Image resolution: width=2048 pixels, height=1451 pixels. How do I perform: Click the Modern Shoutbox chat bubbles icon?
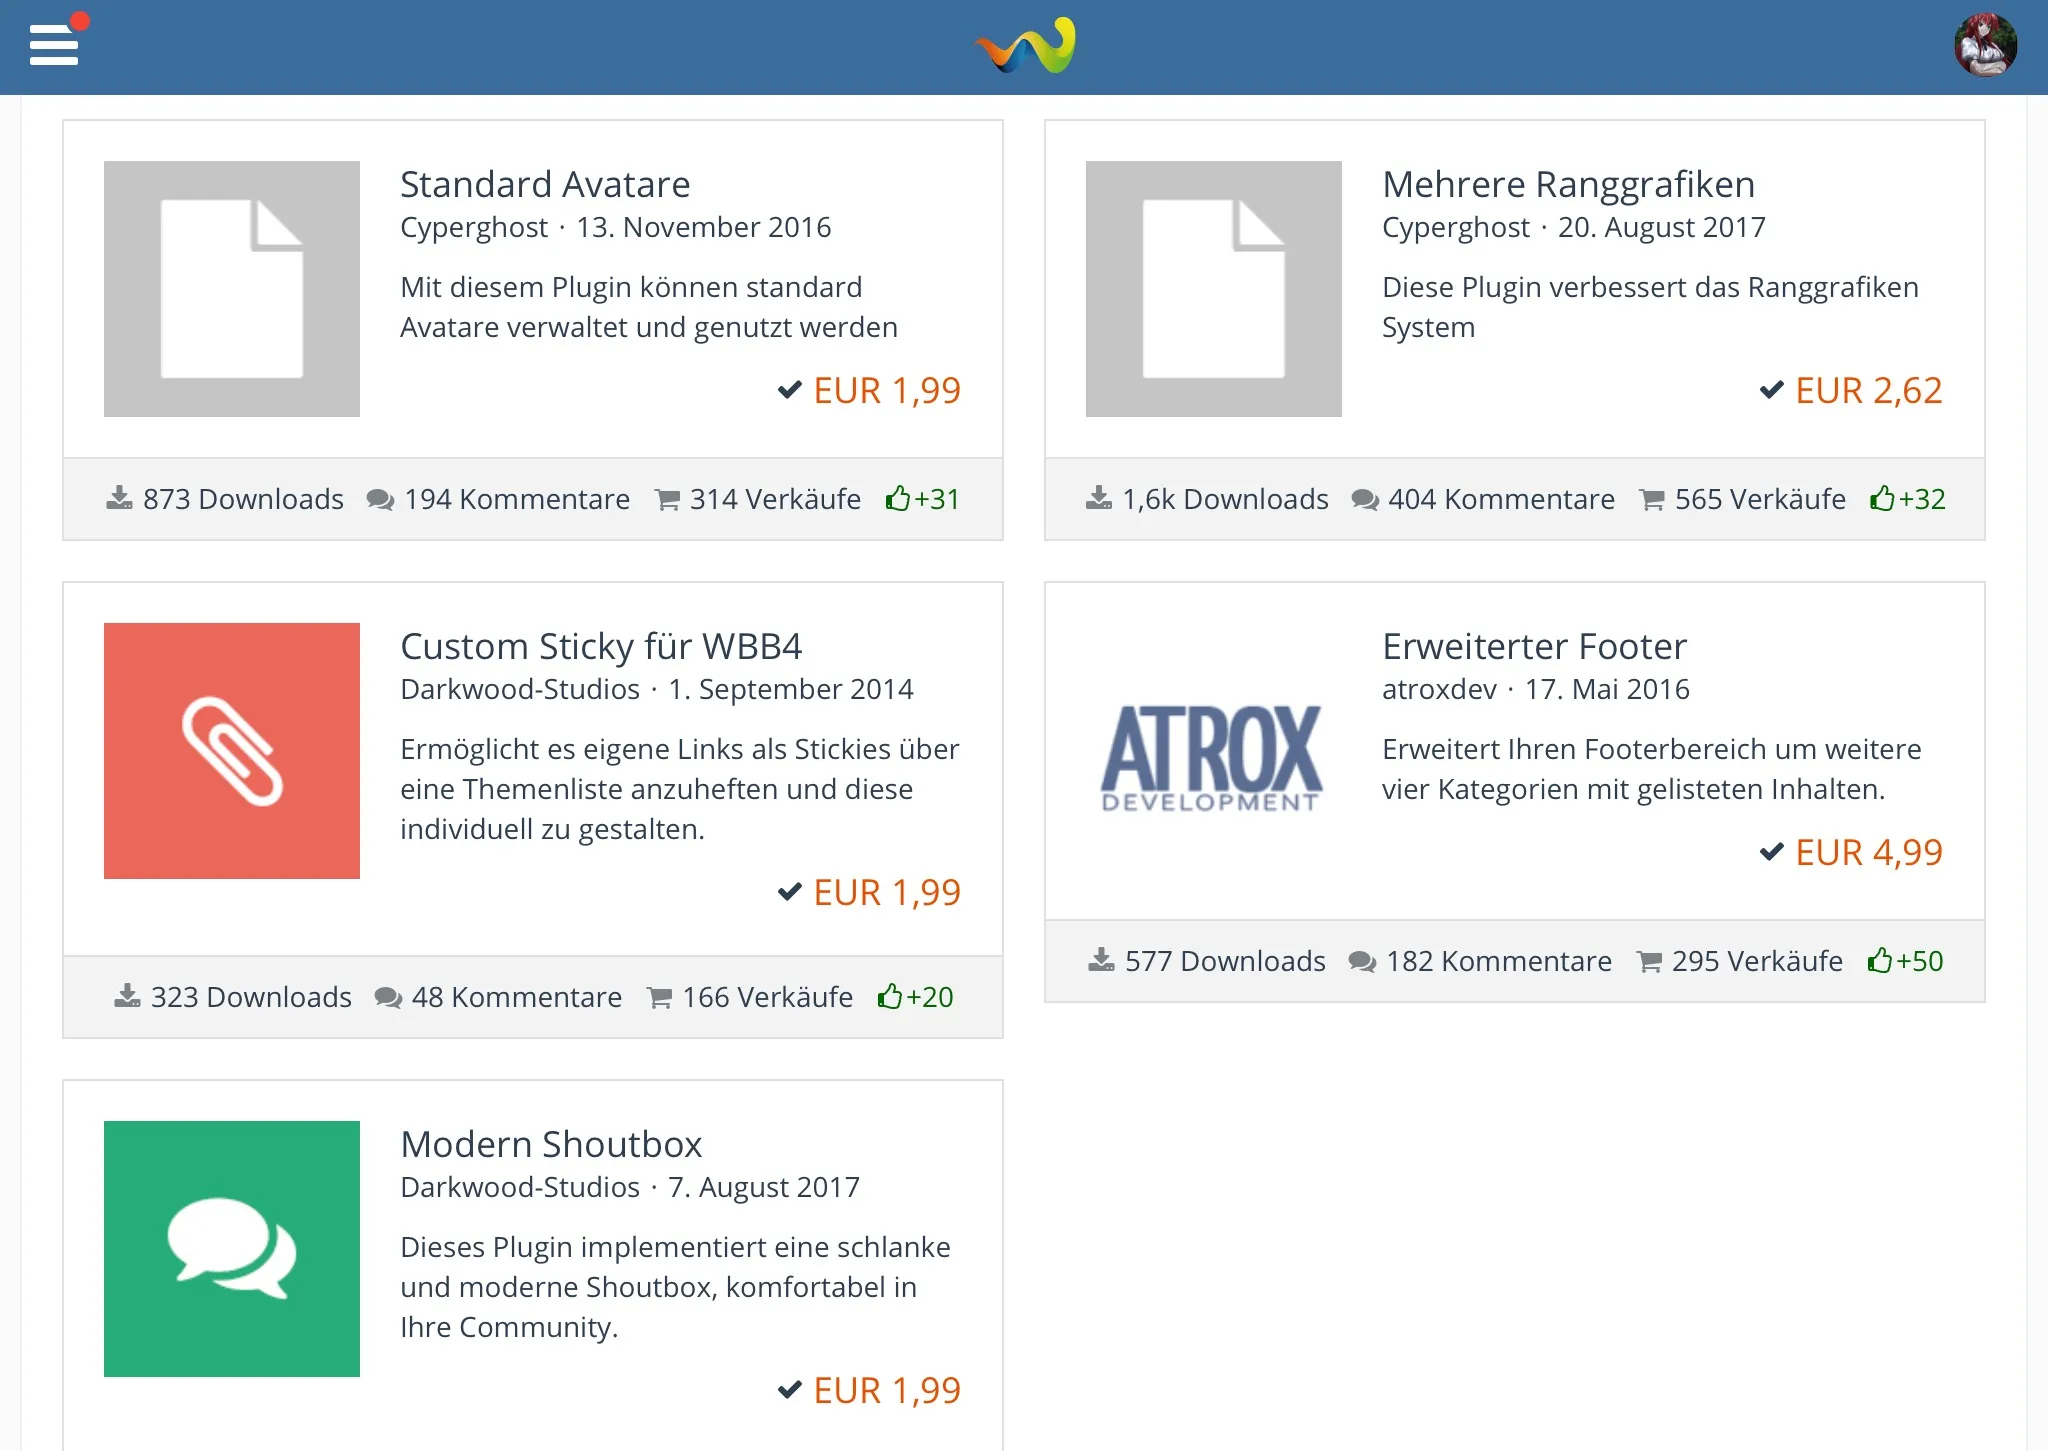coord(232,1248)
